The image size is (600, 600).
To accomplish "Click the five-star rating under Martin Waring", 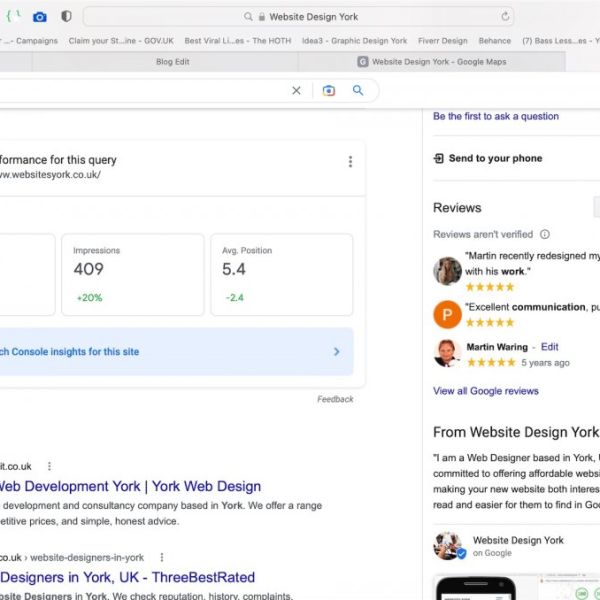I will pos(491,362).
